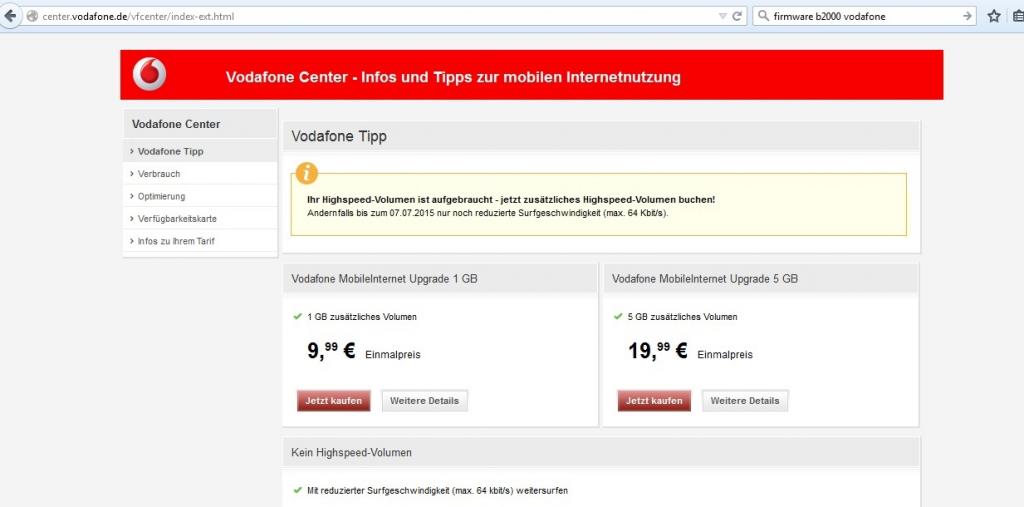Click the 19,99 € price
The width and height of the screenshot is (1024, 507).
658,351
